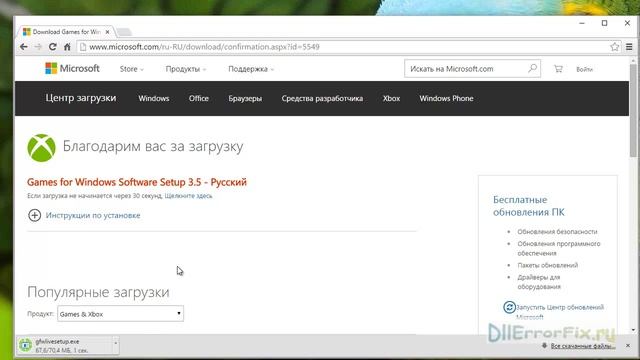Screen dimensions: 640x360
Task: Maximize the browser window
Action: coord(604,23)
